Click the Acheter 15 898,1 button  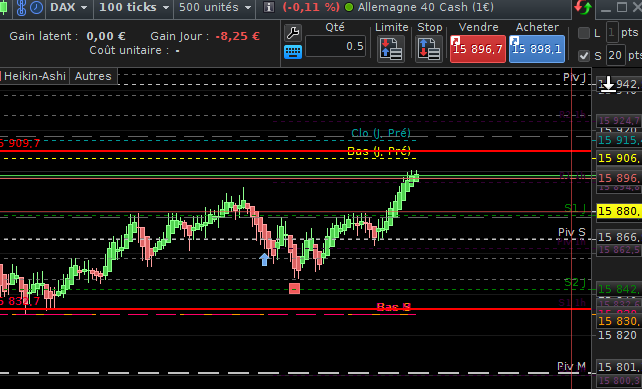(x=537, y=49)
